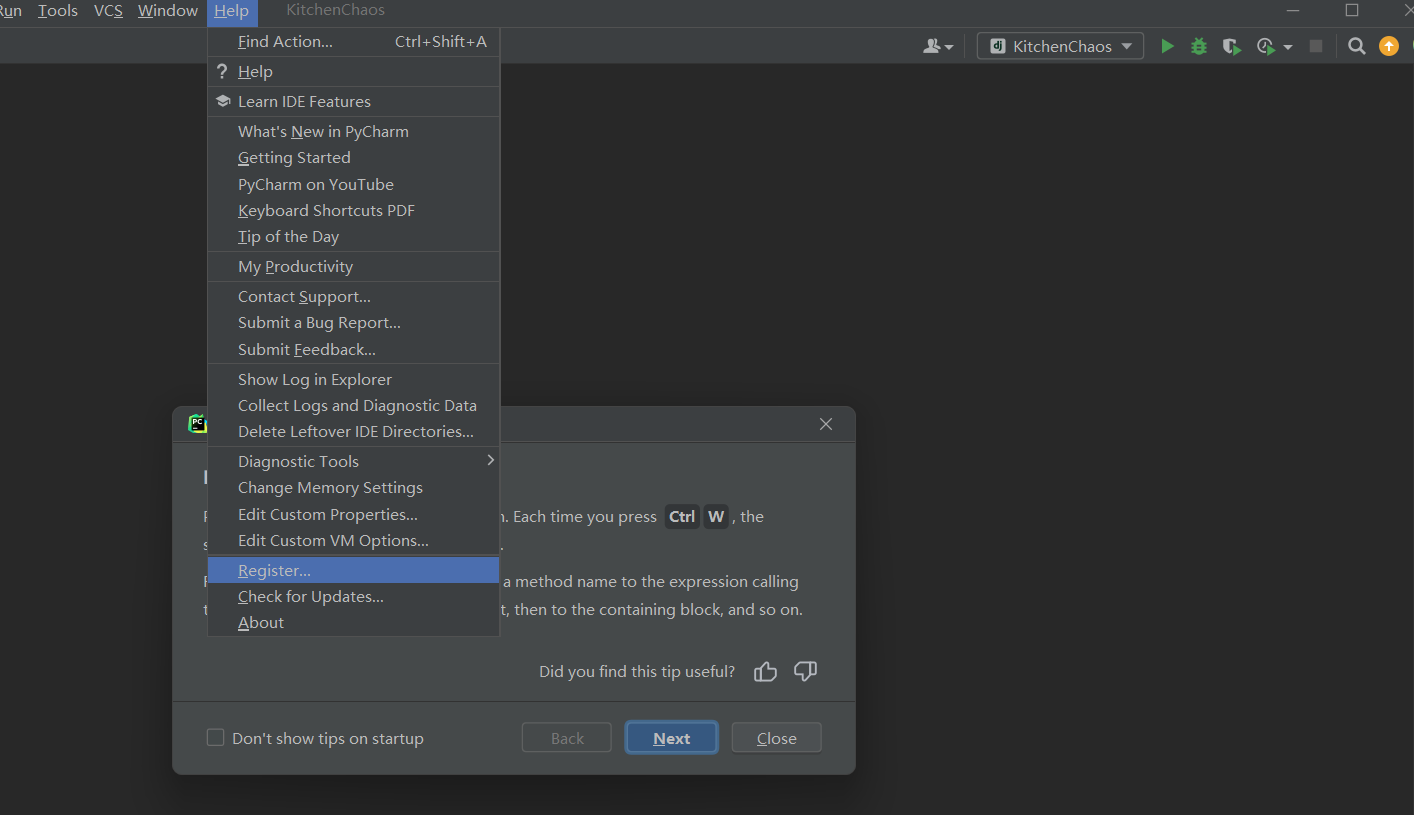
Task: Click the PyCharm logo in dialog title
Action: (x=197, y=423)
